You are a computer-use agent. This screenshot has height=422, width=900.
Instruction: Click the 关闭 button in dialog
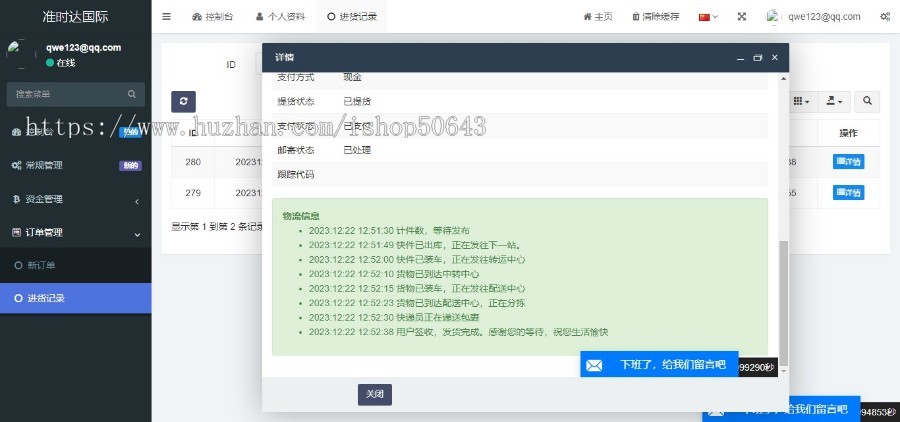click(375, 394)
